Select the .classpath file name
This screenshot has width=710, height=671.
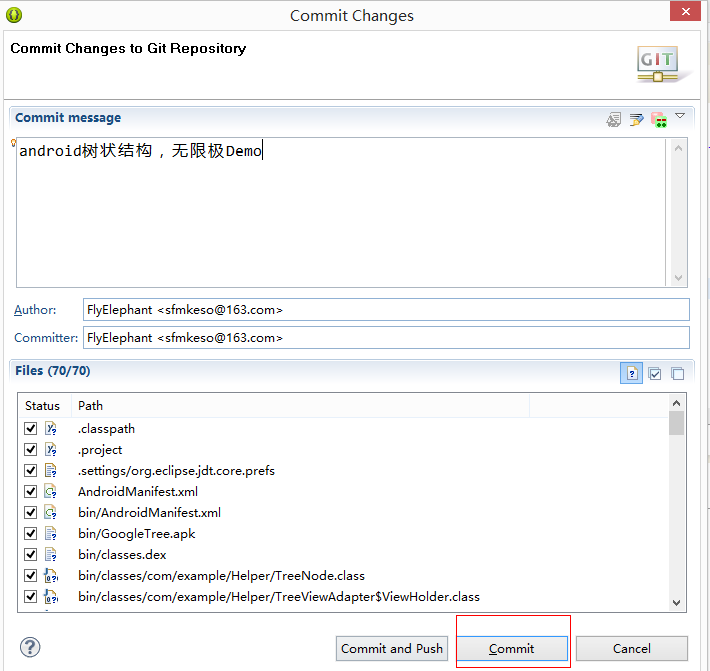point(106,429)
